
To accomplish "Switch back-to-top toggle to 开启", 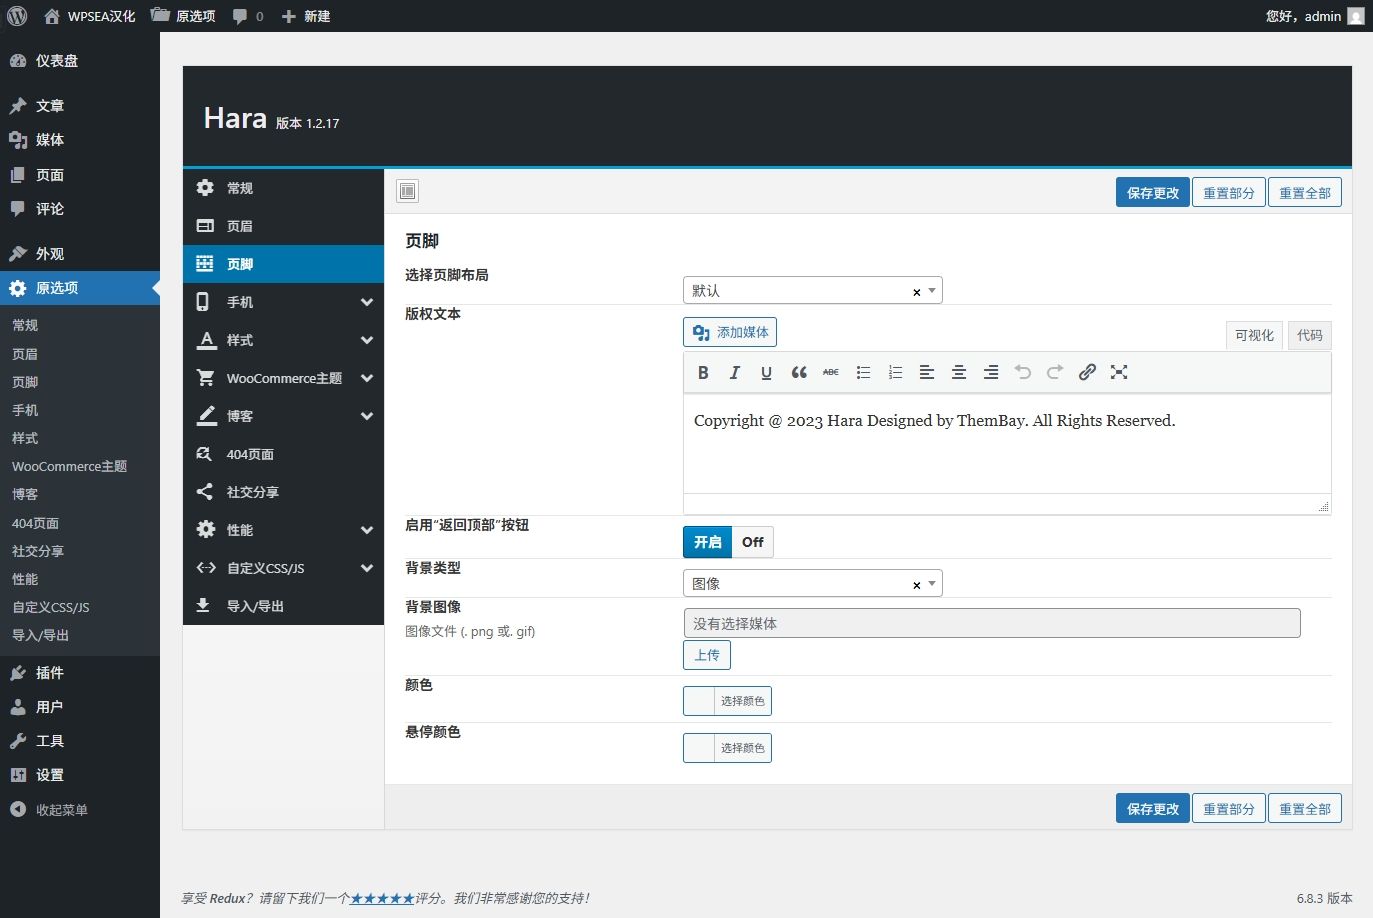I will click(x=708, y=542).
